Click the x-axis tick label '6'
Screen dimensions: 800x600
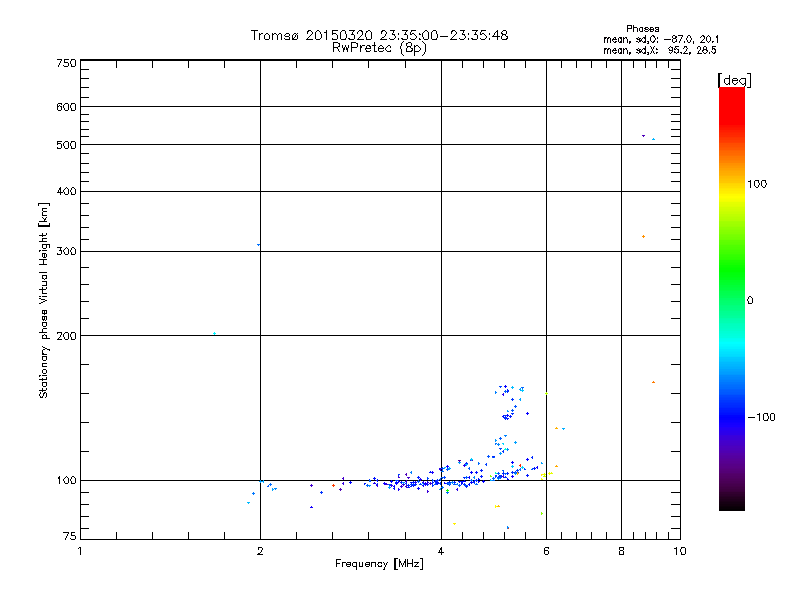pyautogui.click(x=546, y=551)
